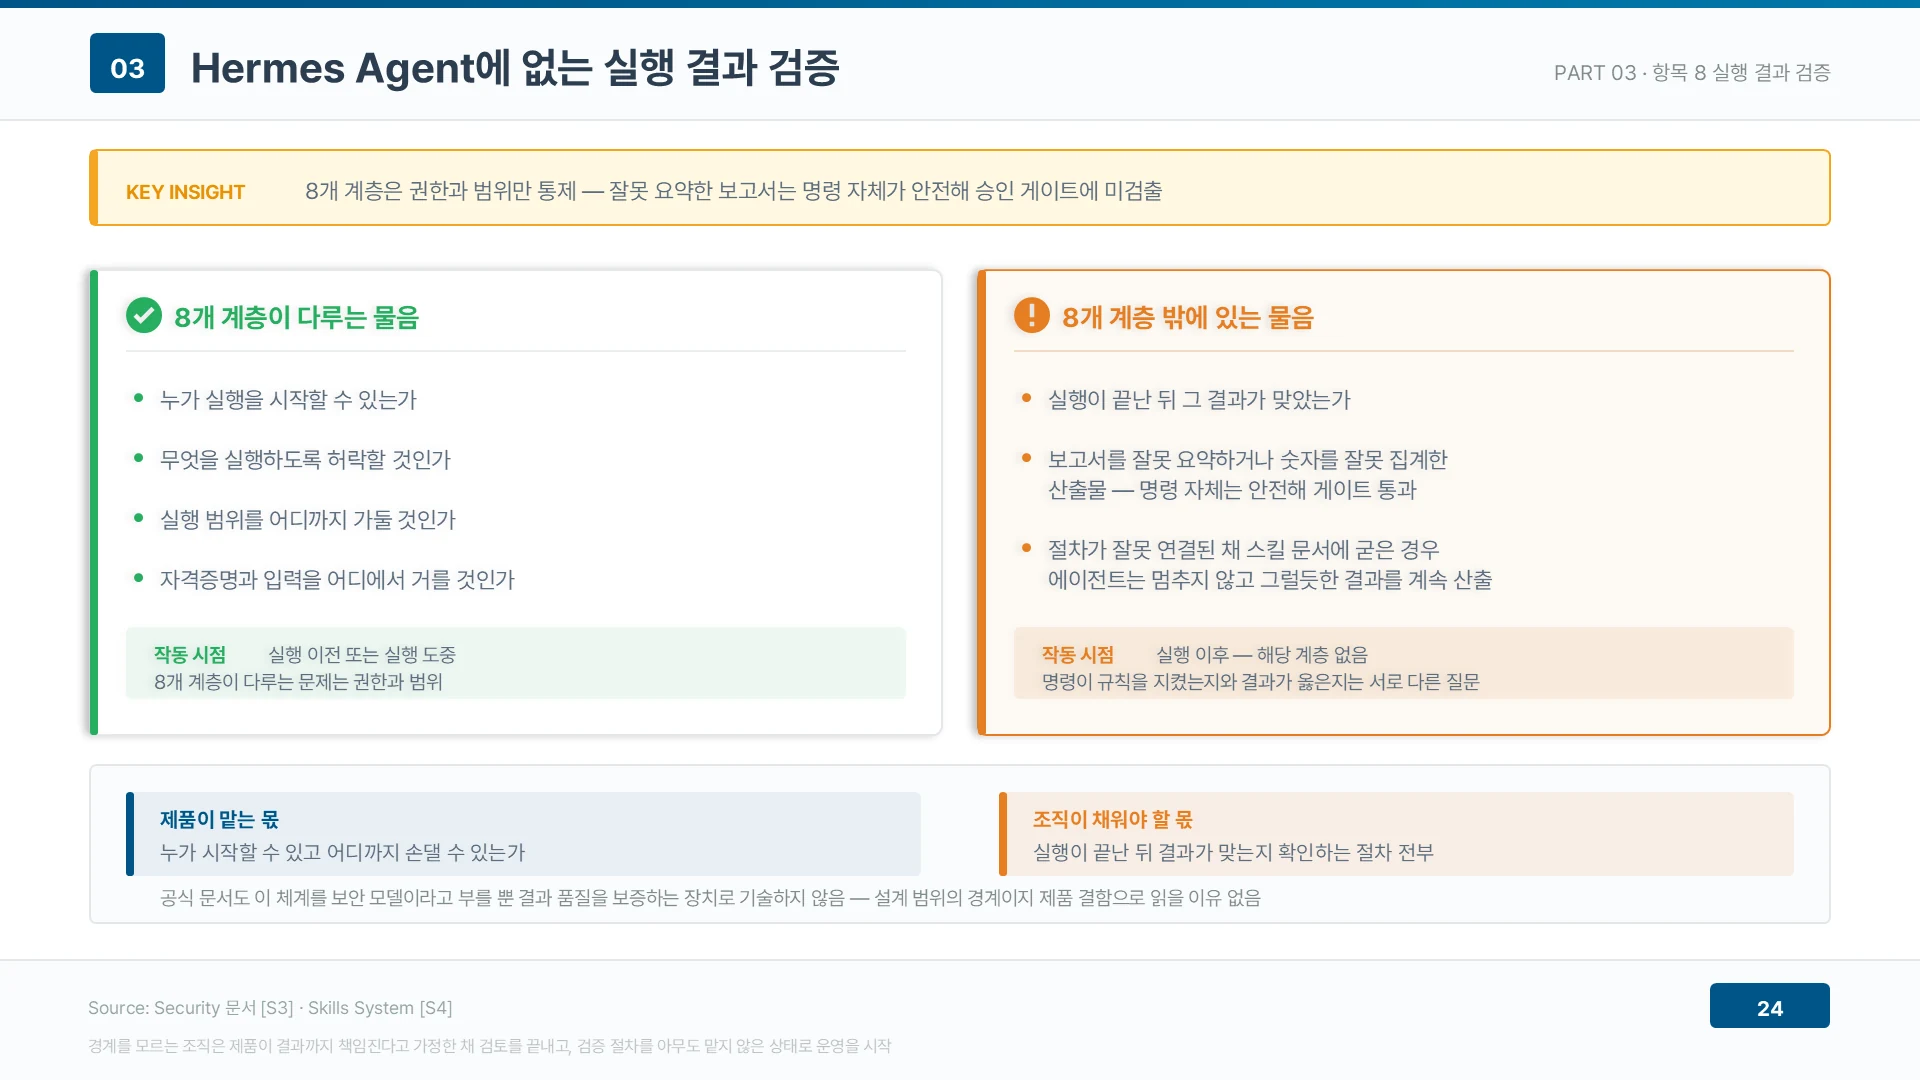1920x1080 pixels.
Task: Select line '절차가 잘못 연결된 채 스킬 문서에 굳은 경우'
Action: pyautogui.click(x=1244, y=550)
